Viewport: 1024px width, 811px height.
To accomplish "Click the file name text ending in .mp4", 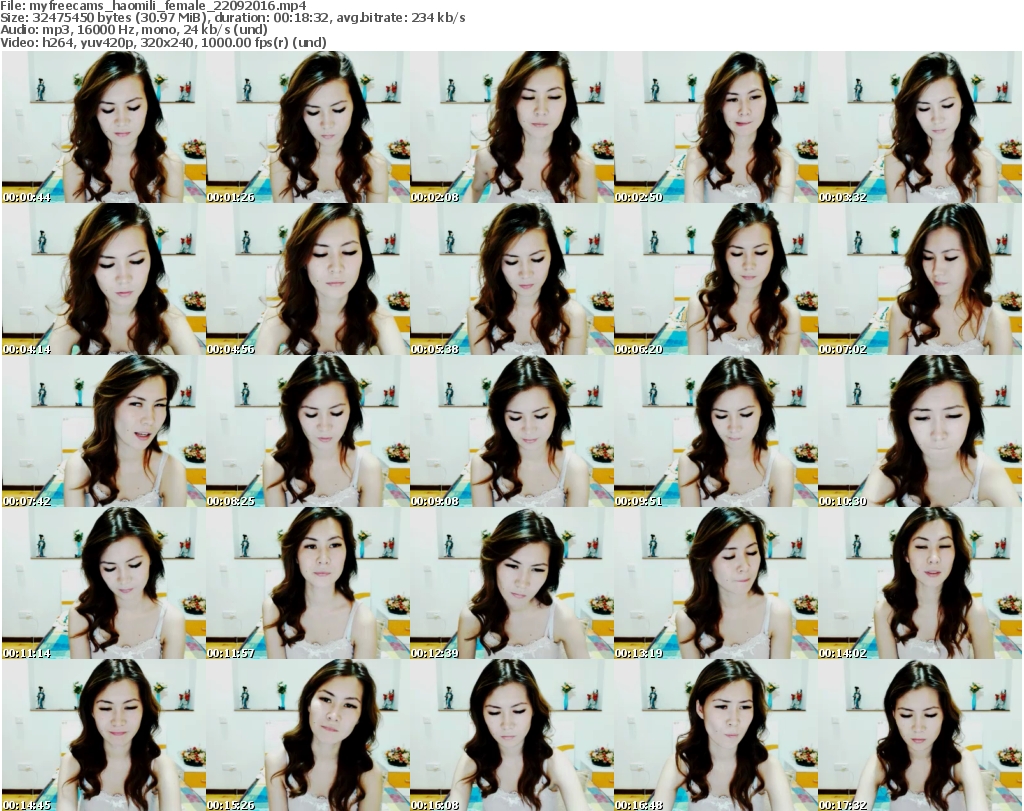I will click(168, 6).
